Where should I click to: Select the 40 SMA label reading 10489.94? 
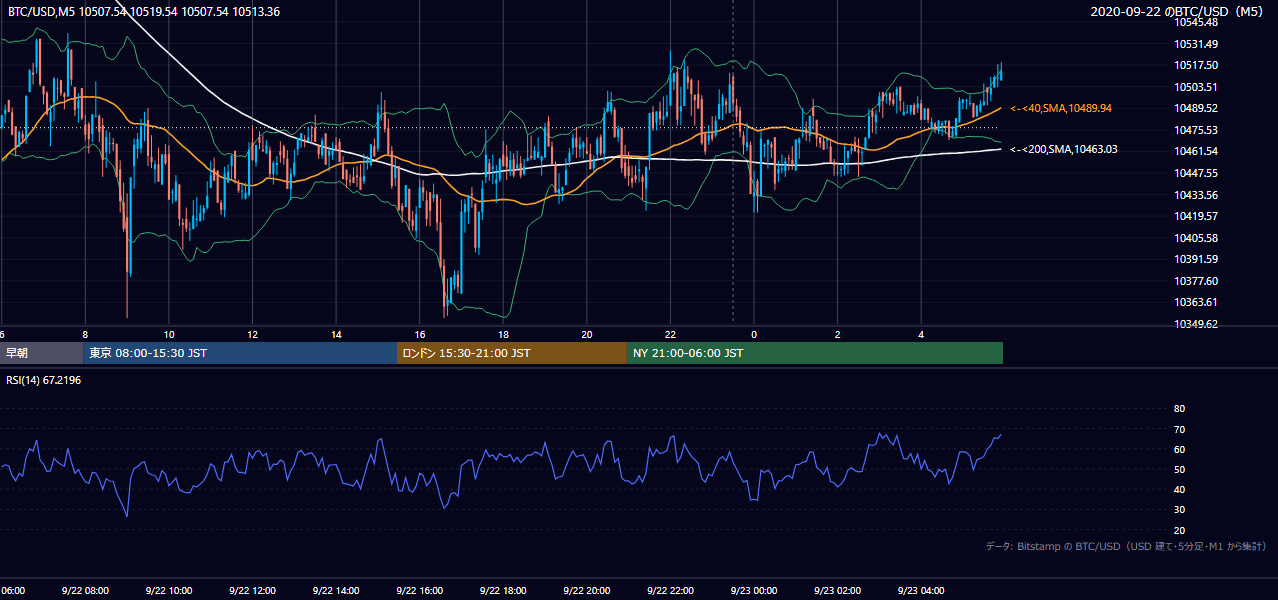1061,108
